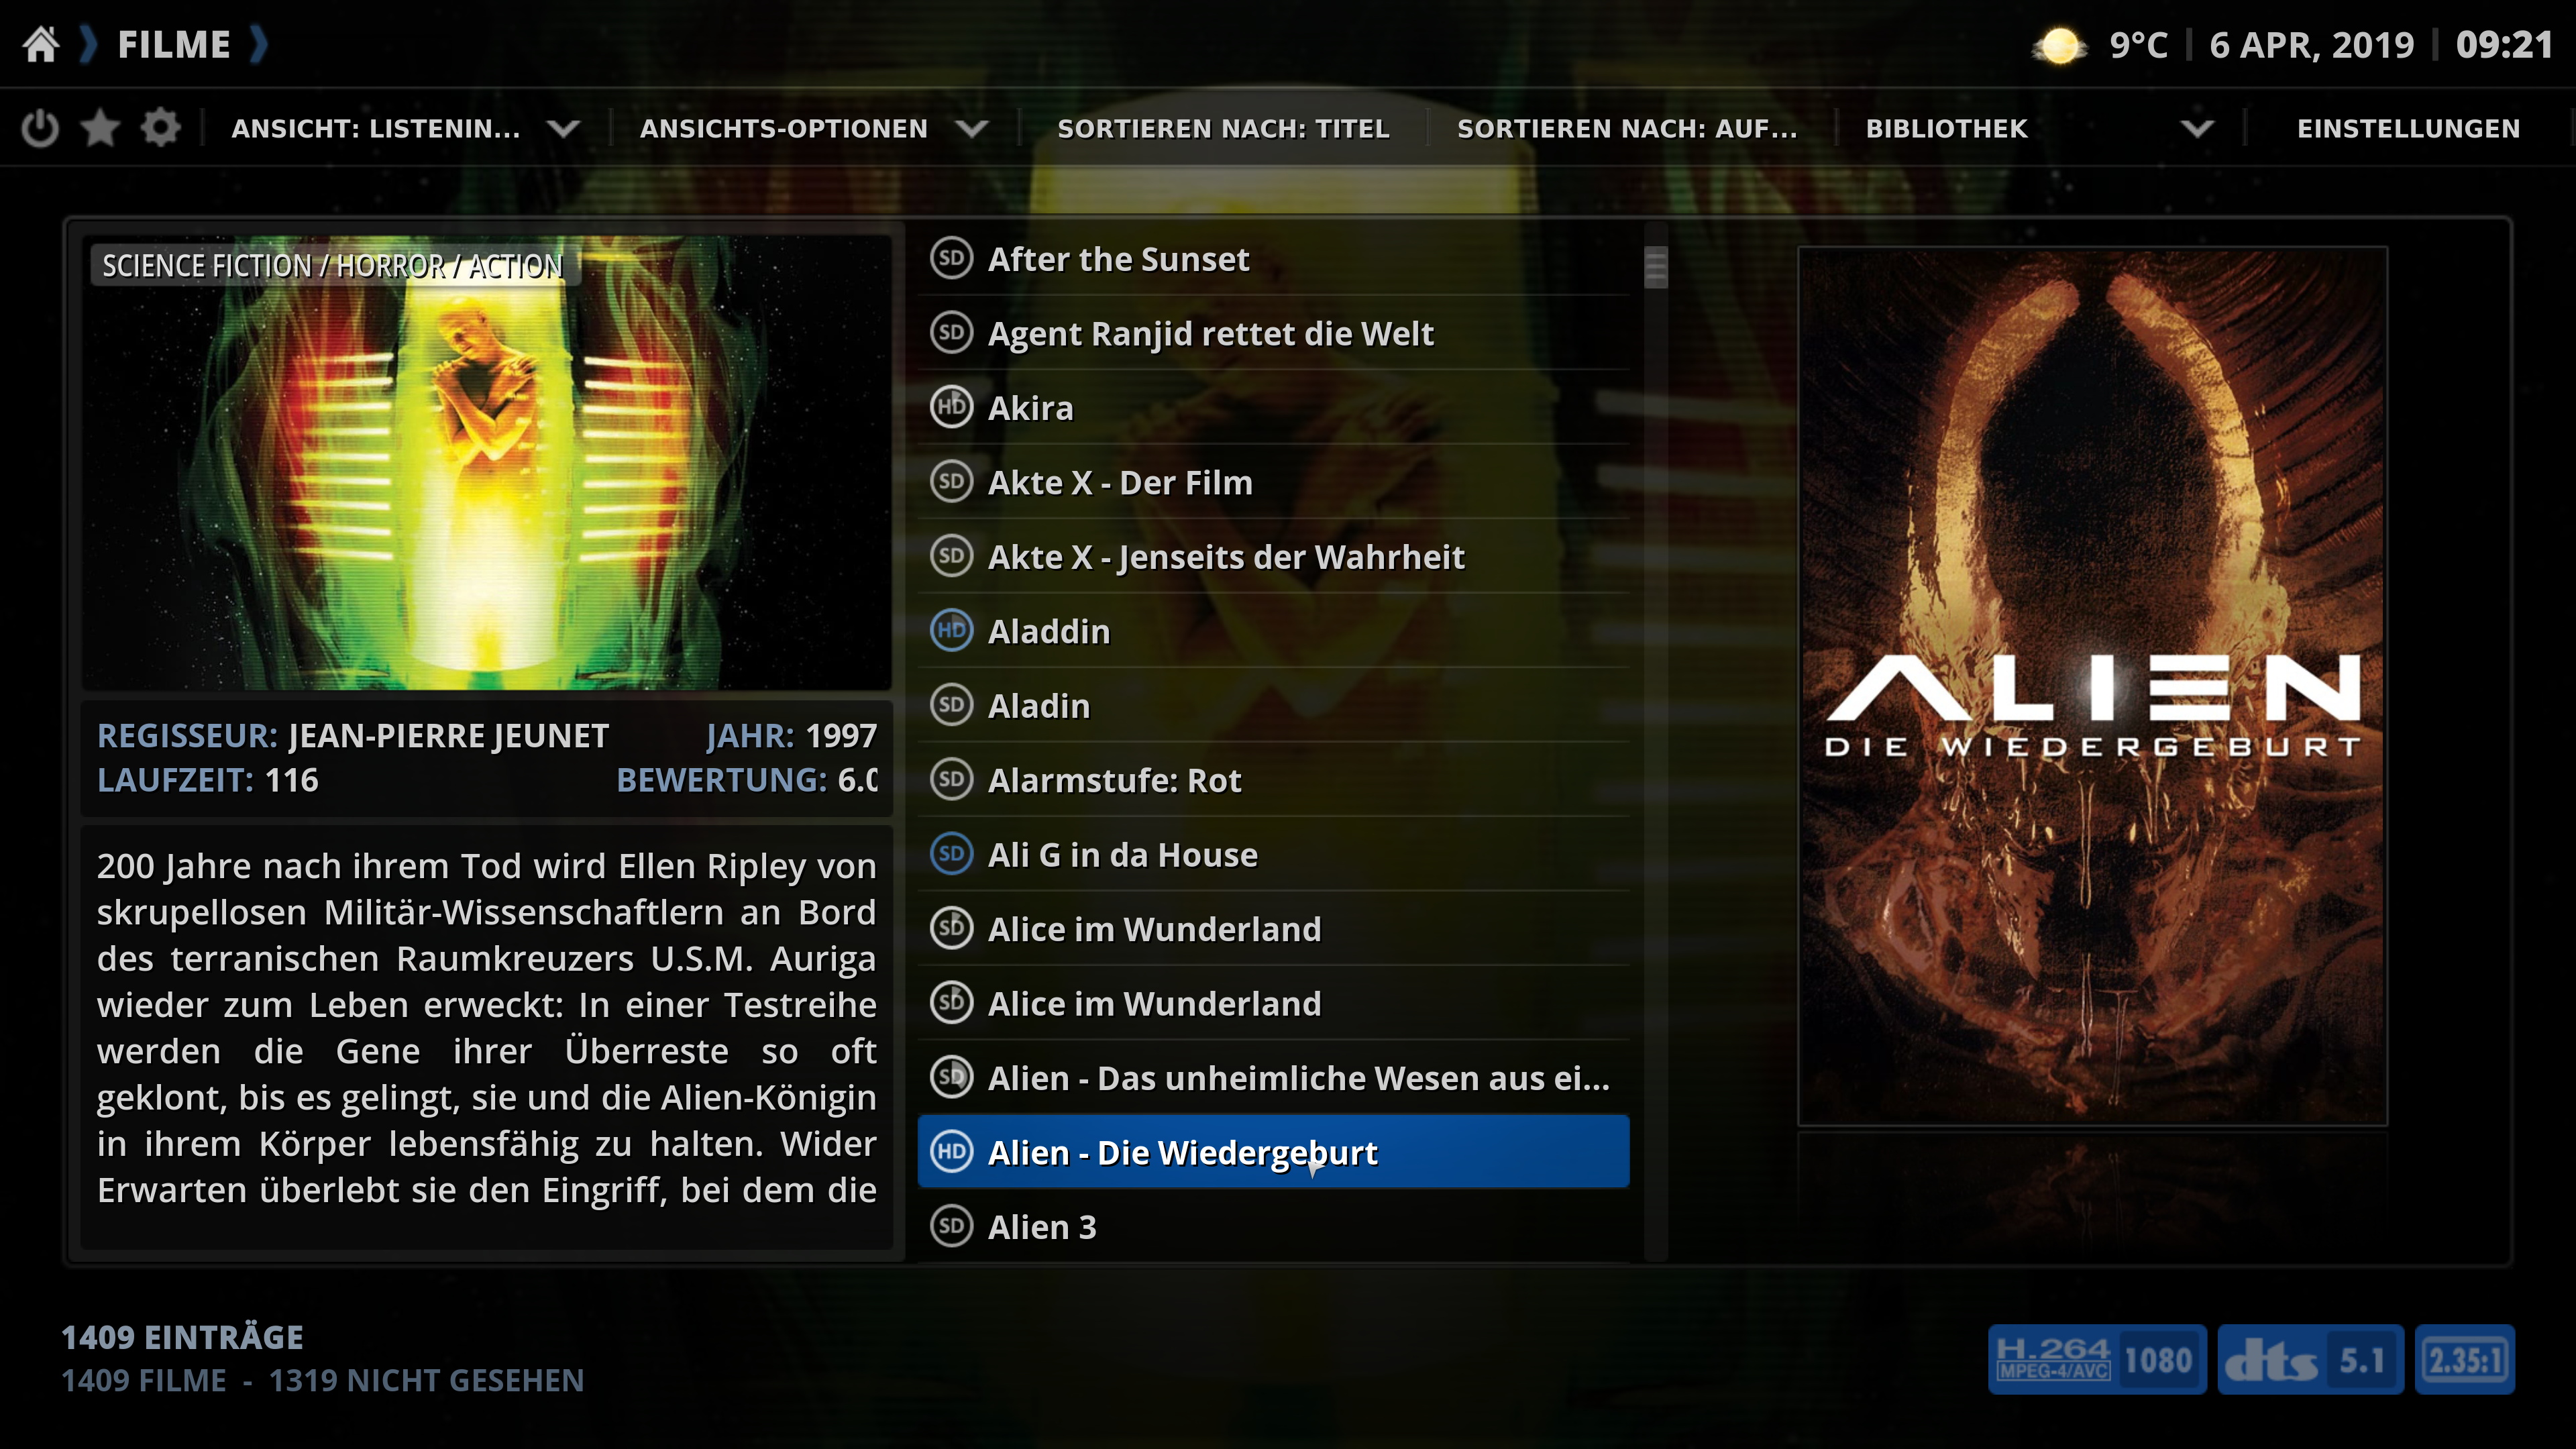The image size is (2576, 1449).
Task: Click the weather sun icon
Action: tap(2059, 46)
